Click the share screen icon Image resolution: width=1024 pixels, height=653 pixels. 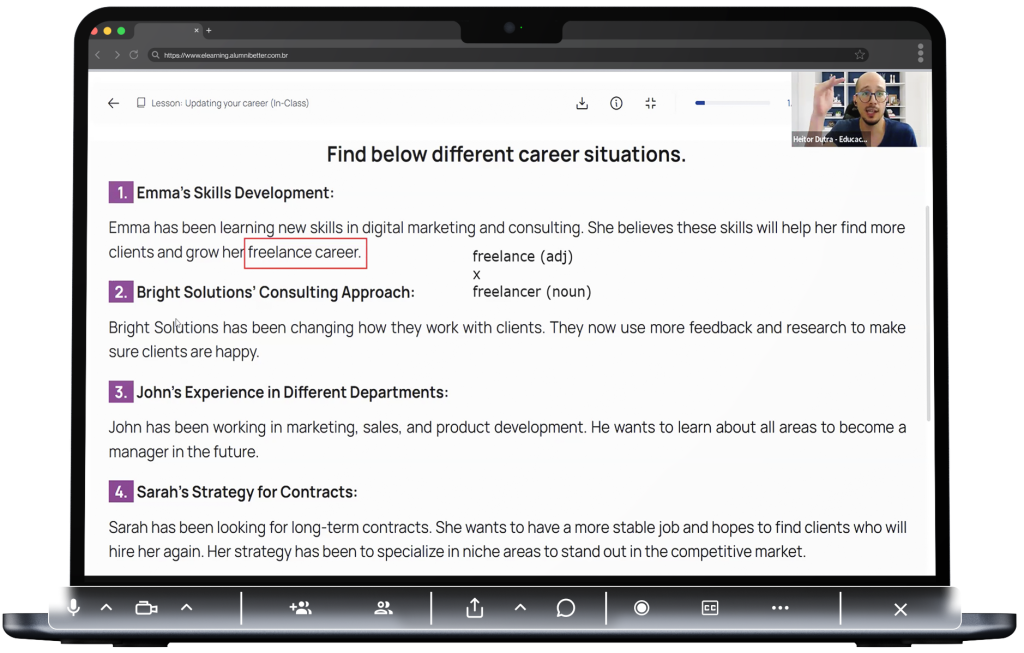[x=475, y=608]
